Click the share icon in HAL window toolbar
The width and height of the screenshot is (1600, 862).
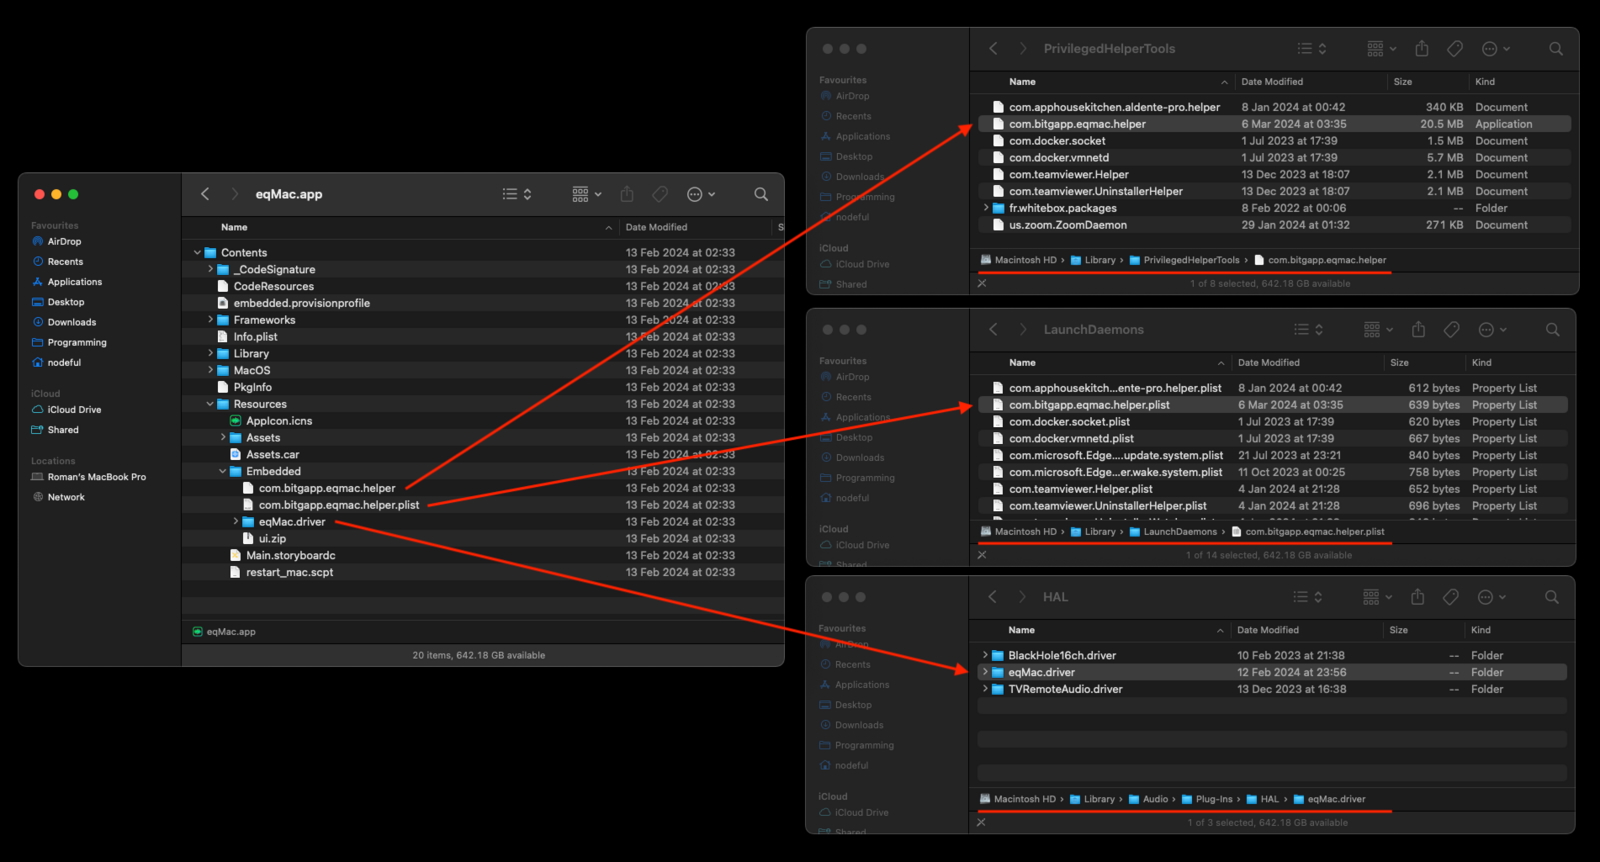(x=1417, y=597)
